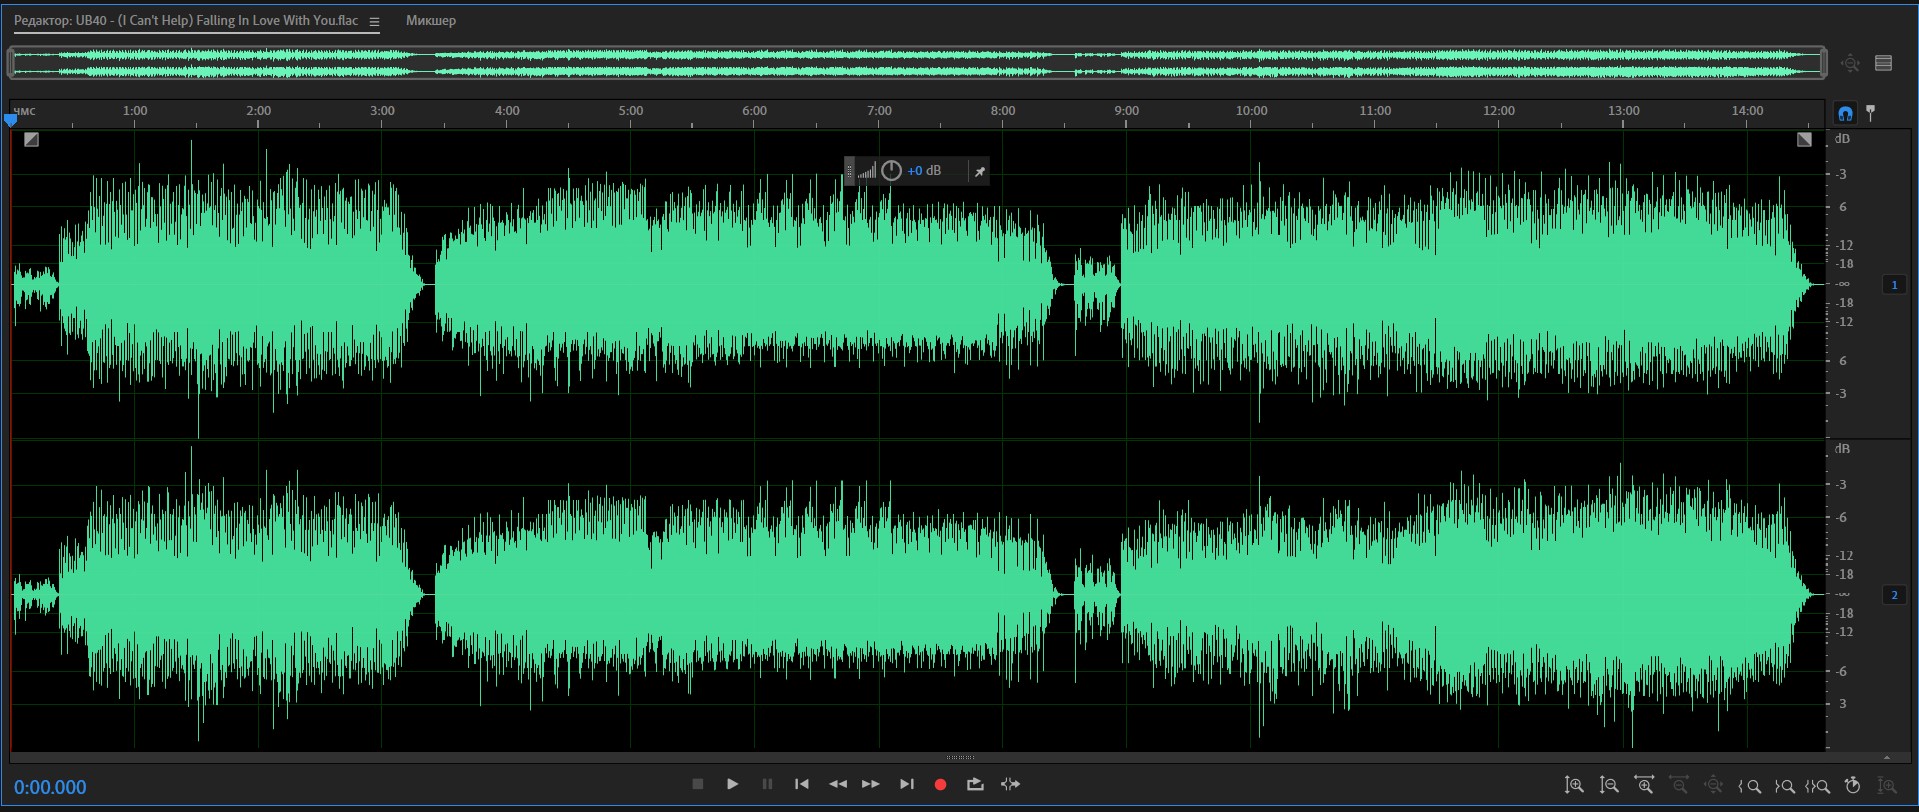Click the zoom to time stopwatch icon
Image resolution: width=1919 pixels, height=812 pixels.
1852,786
